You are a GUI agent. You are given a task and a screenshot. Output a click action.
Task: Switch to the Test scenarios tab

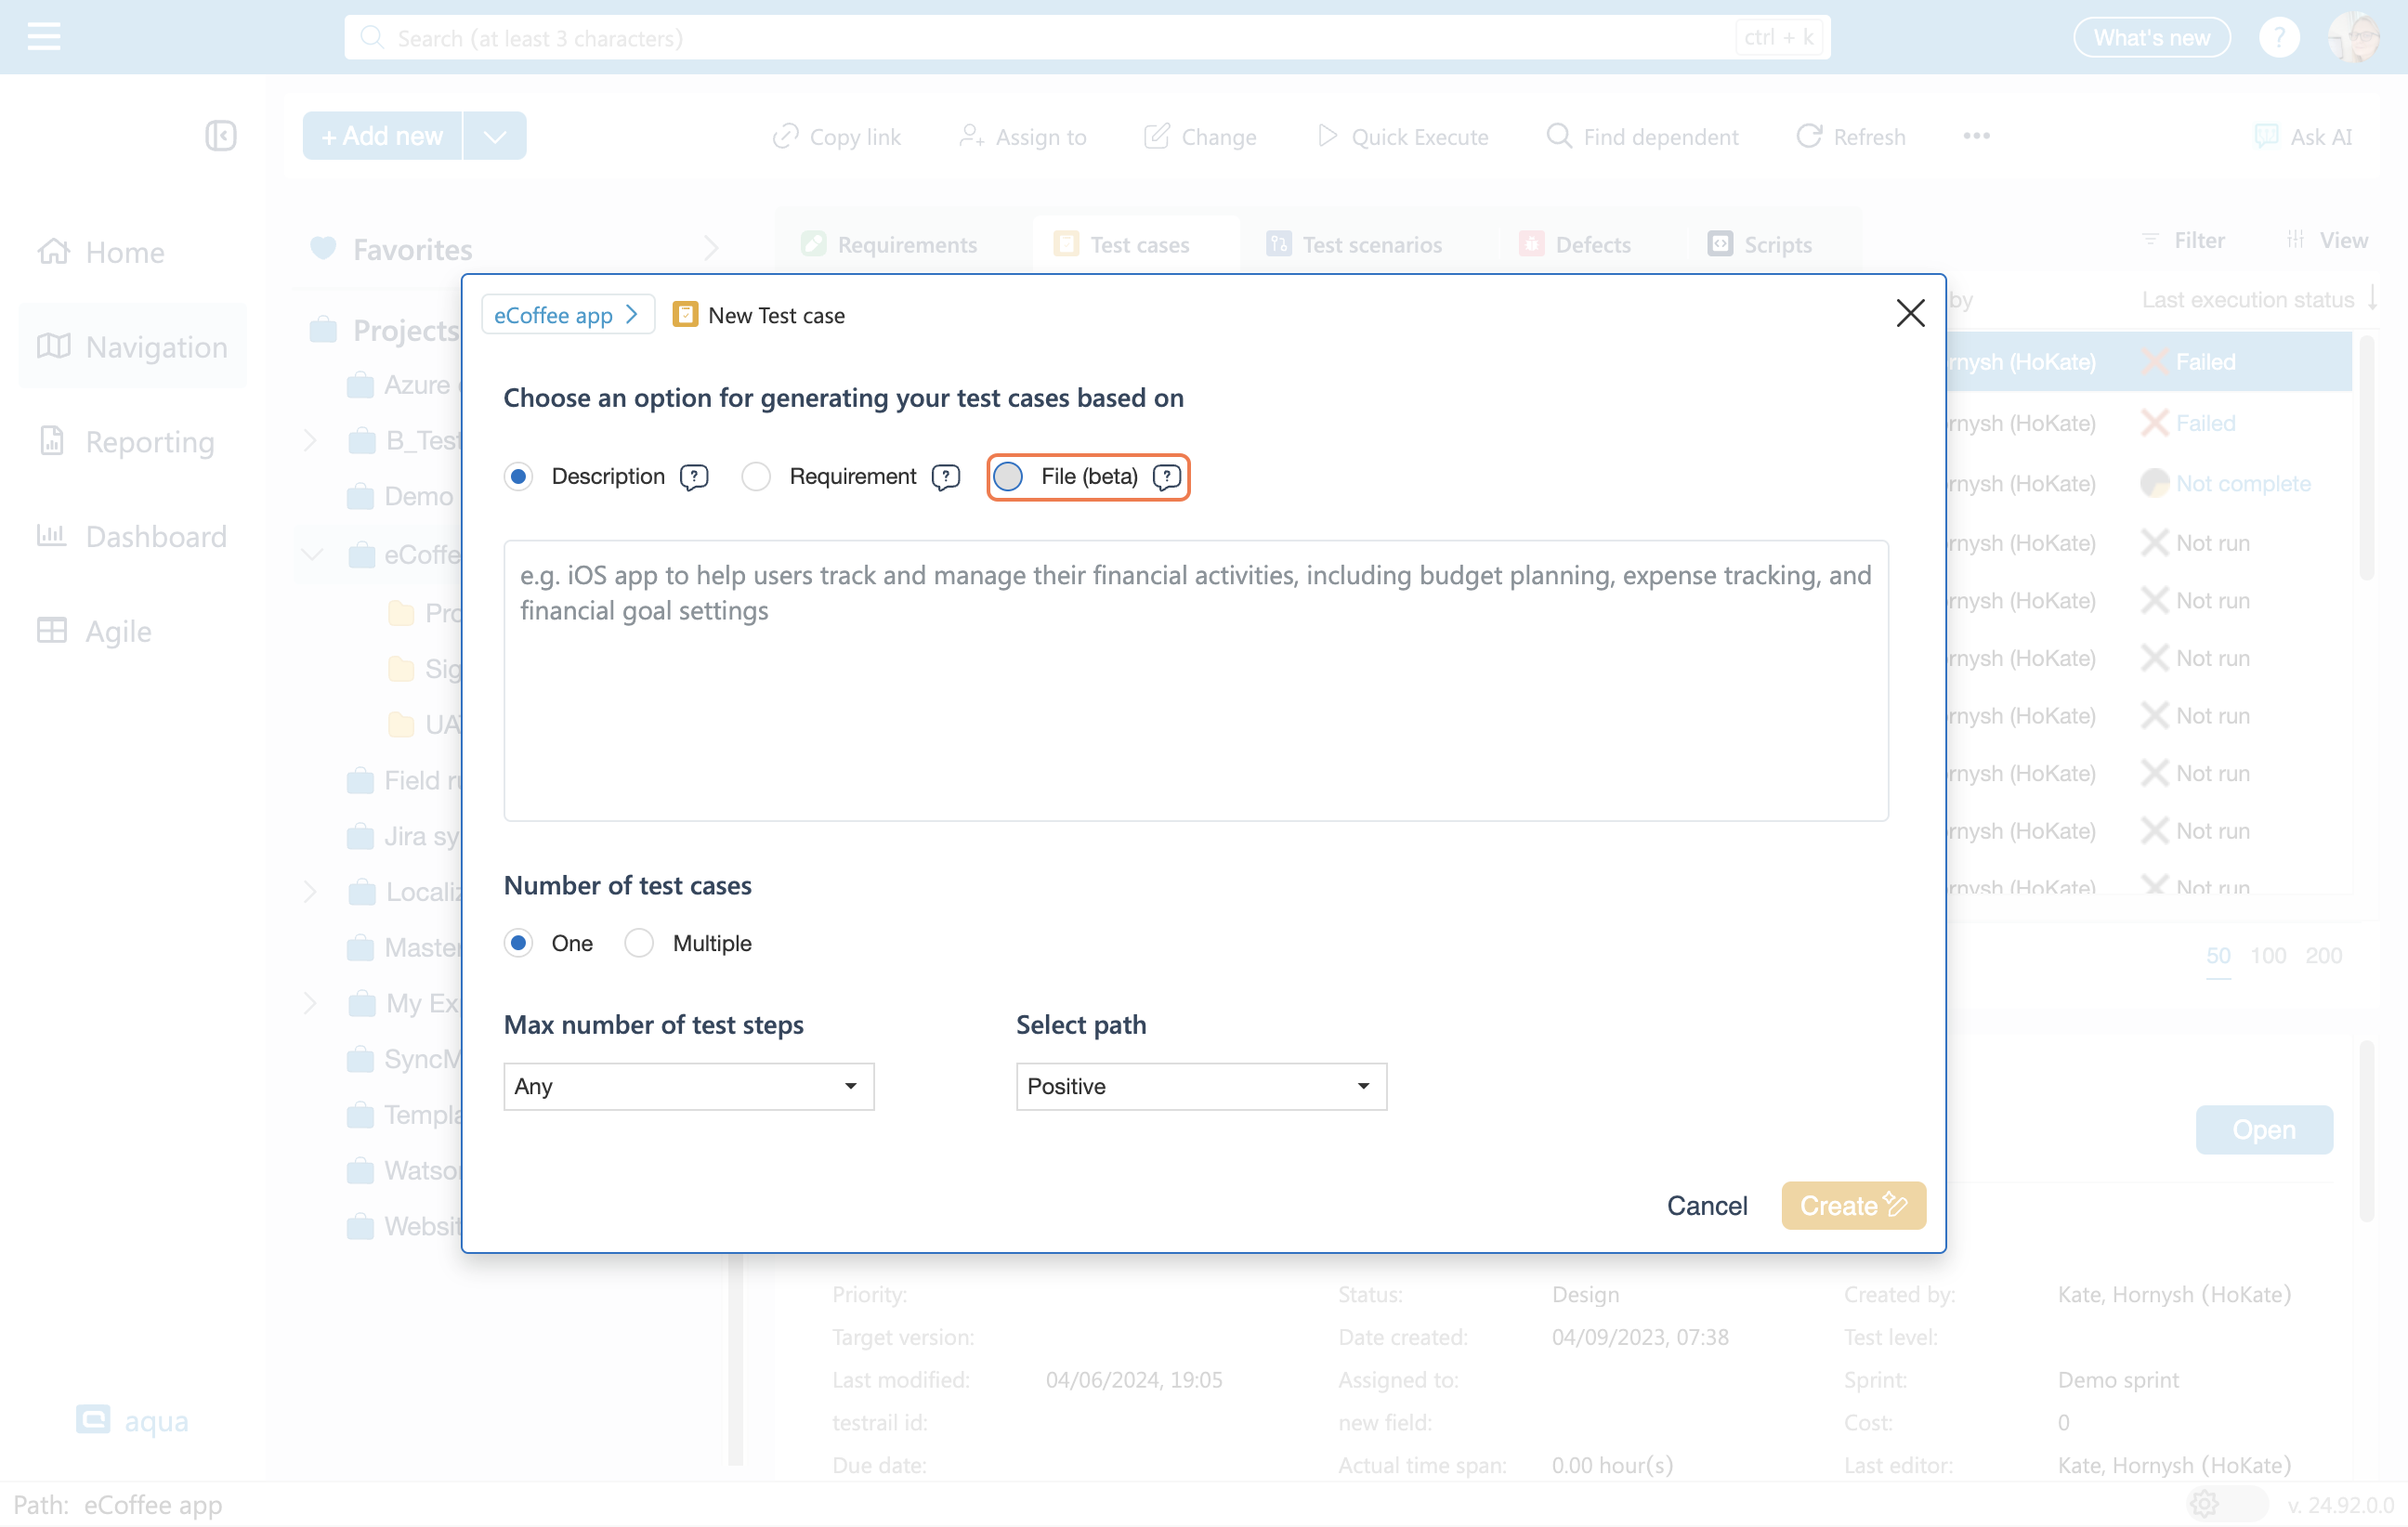tap(1355, 245)
